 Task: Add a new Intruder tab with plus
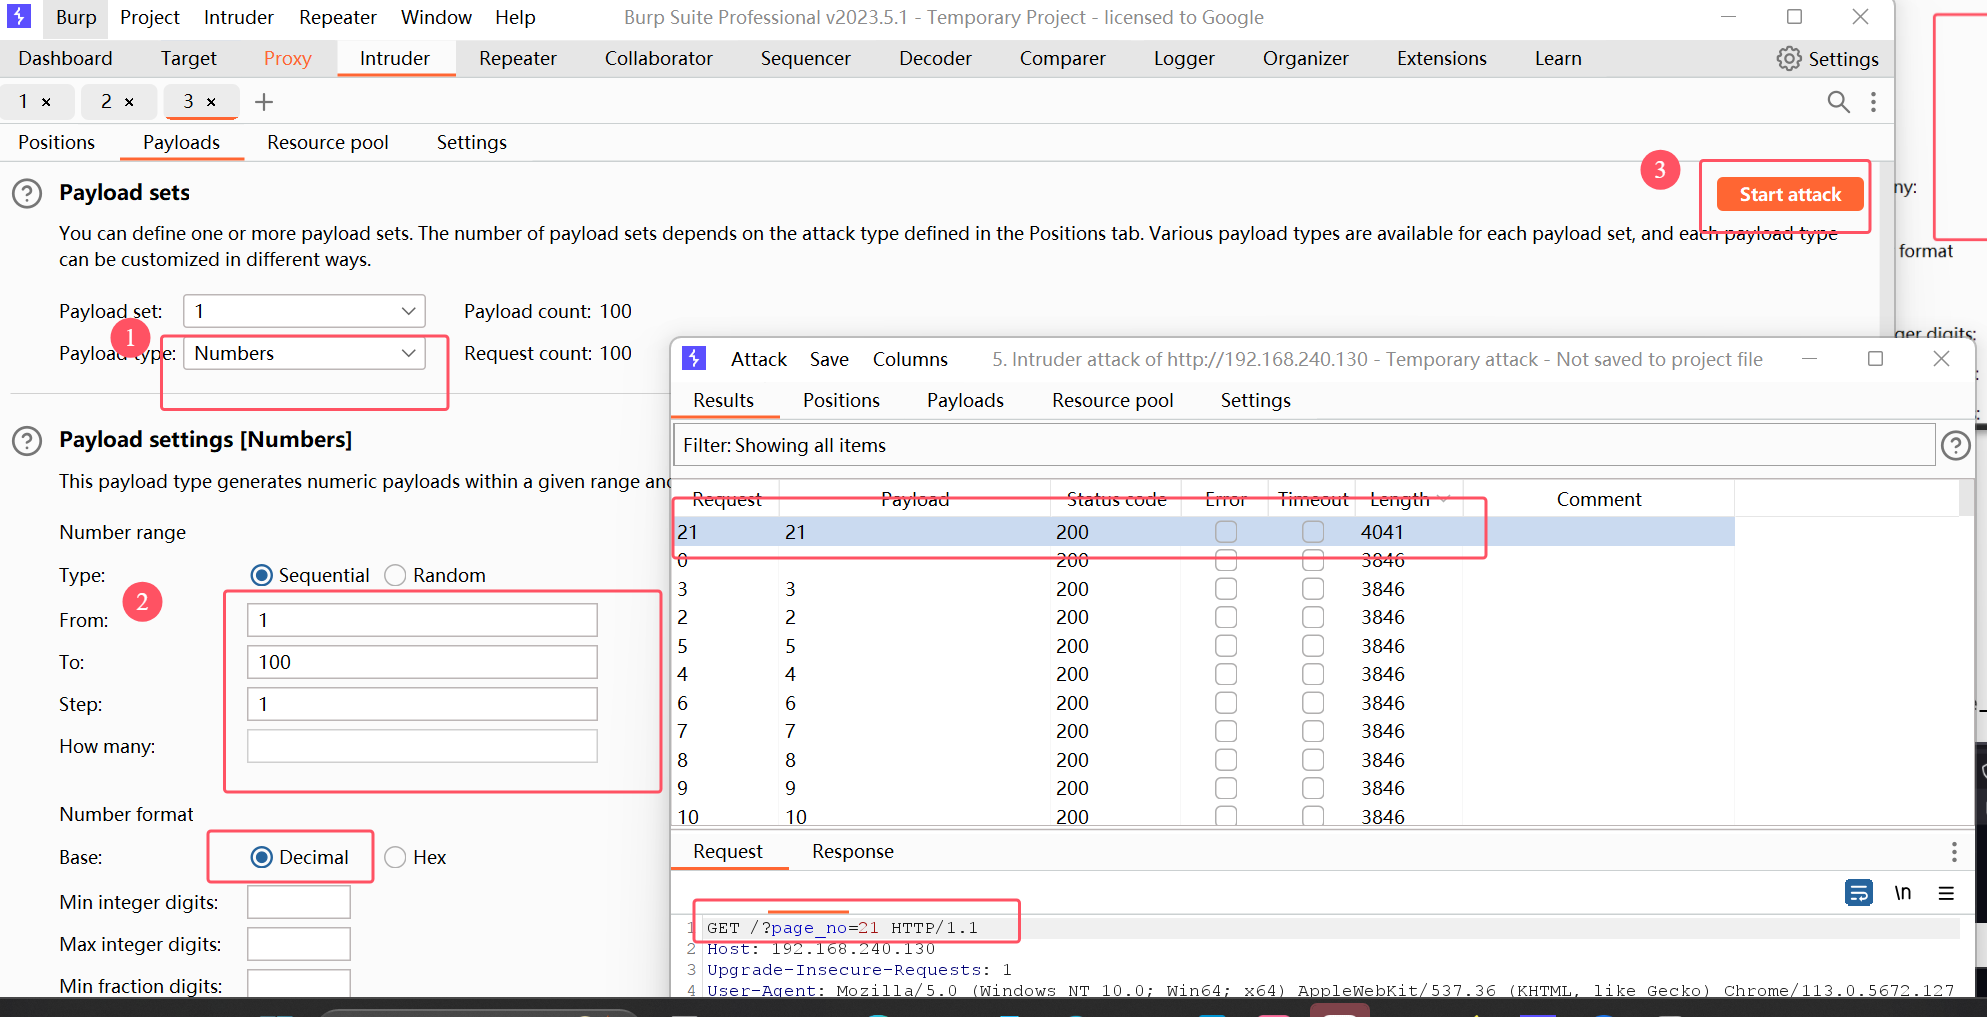pos(264,102)
